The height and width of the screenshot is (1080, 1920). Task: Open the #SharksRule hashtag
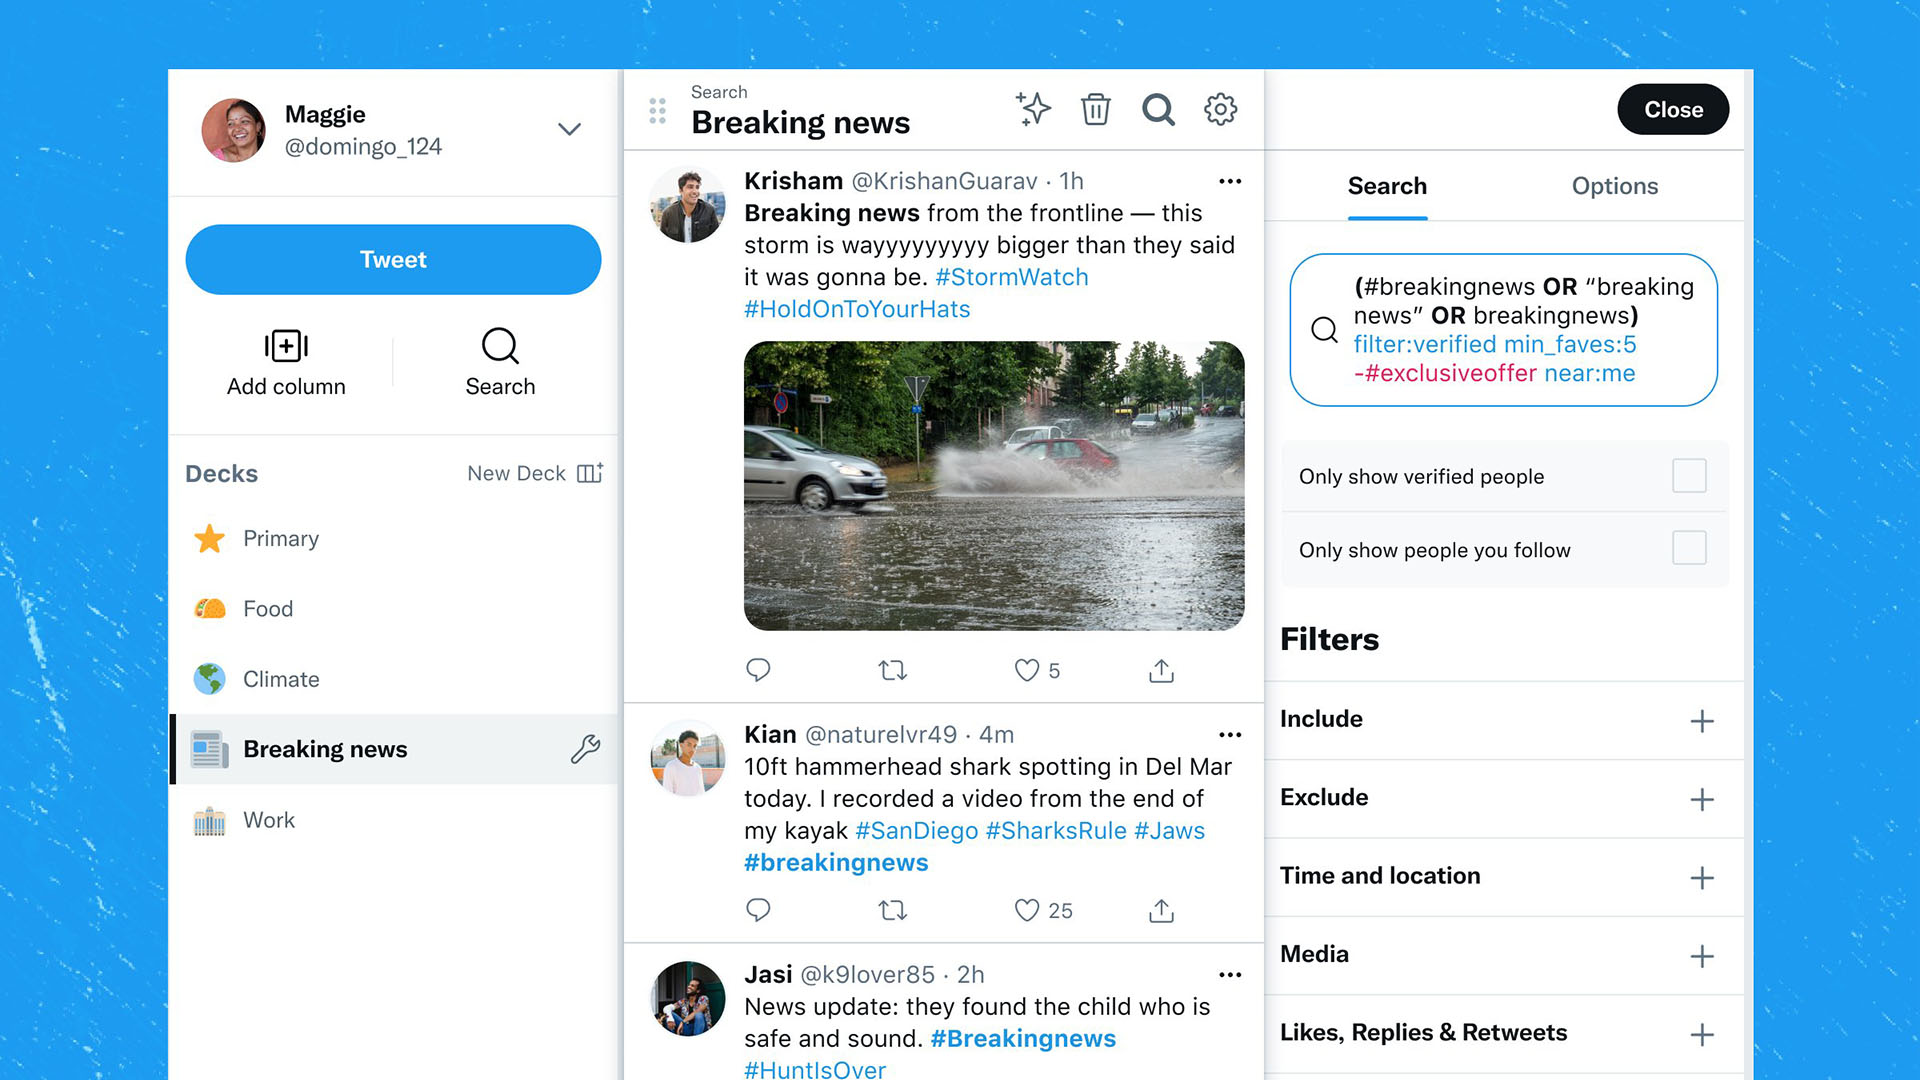(x=1056, y=831)
